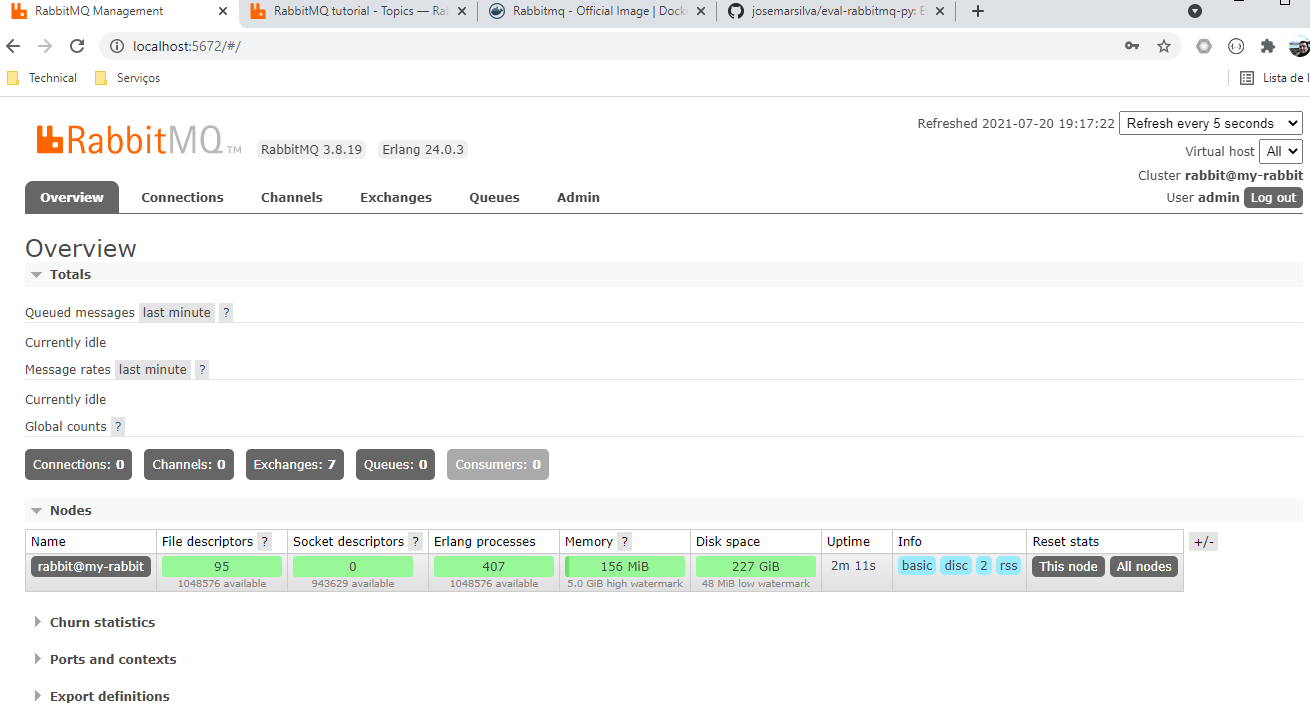
Task: Switch to Rabbitmq Official Image browser tab
Action: (x=597, y=11)
